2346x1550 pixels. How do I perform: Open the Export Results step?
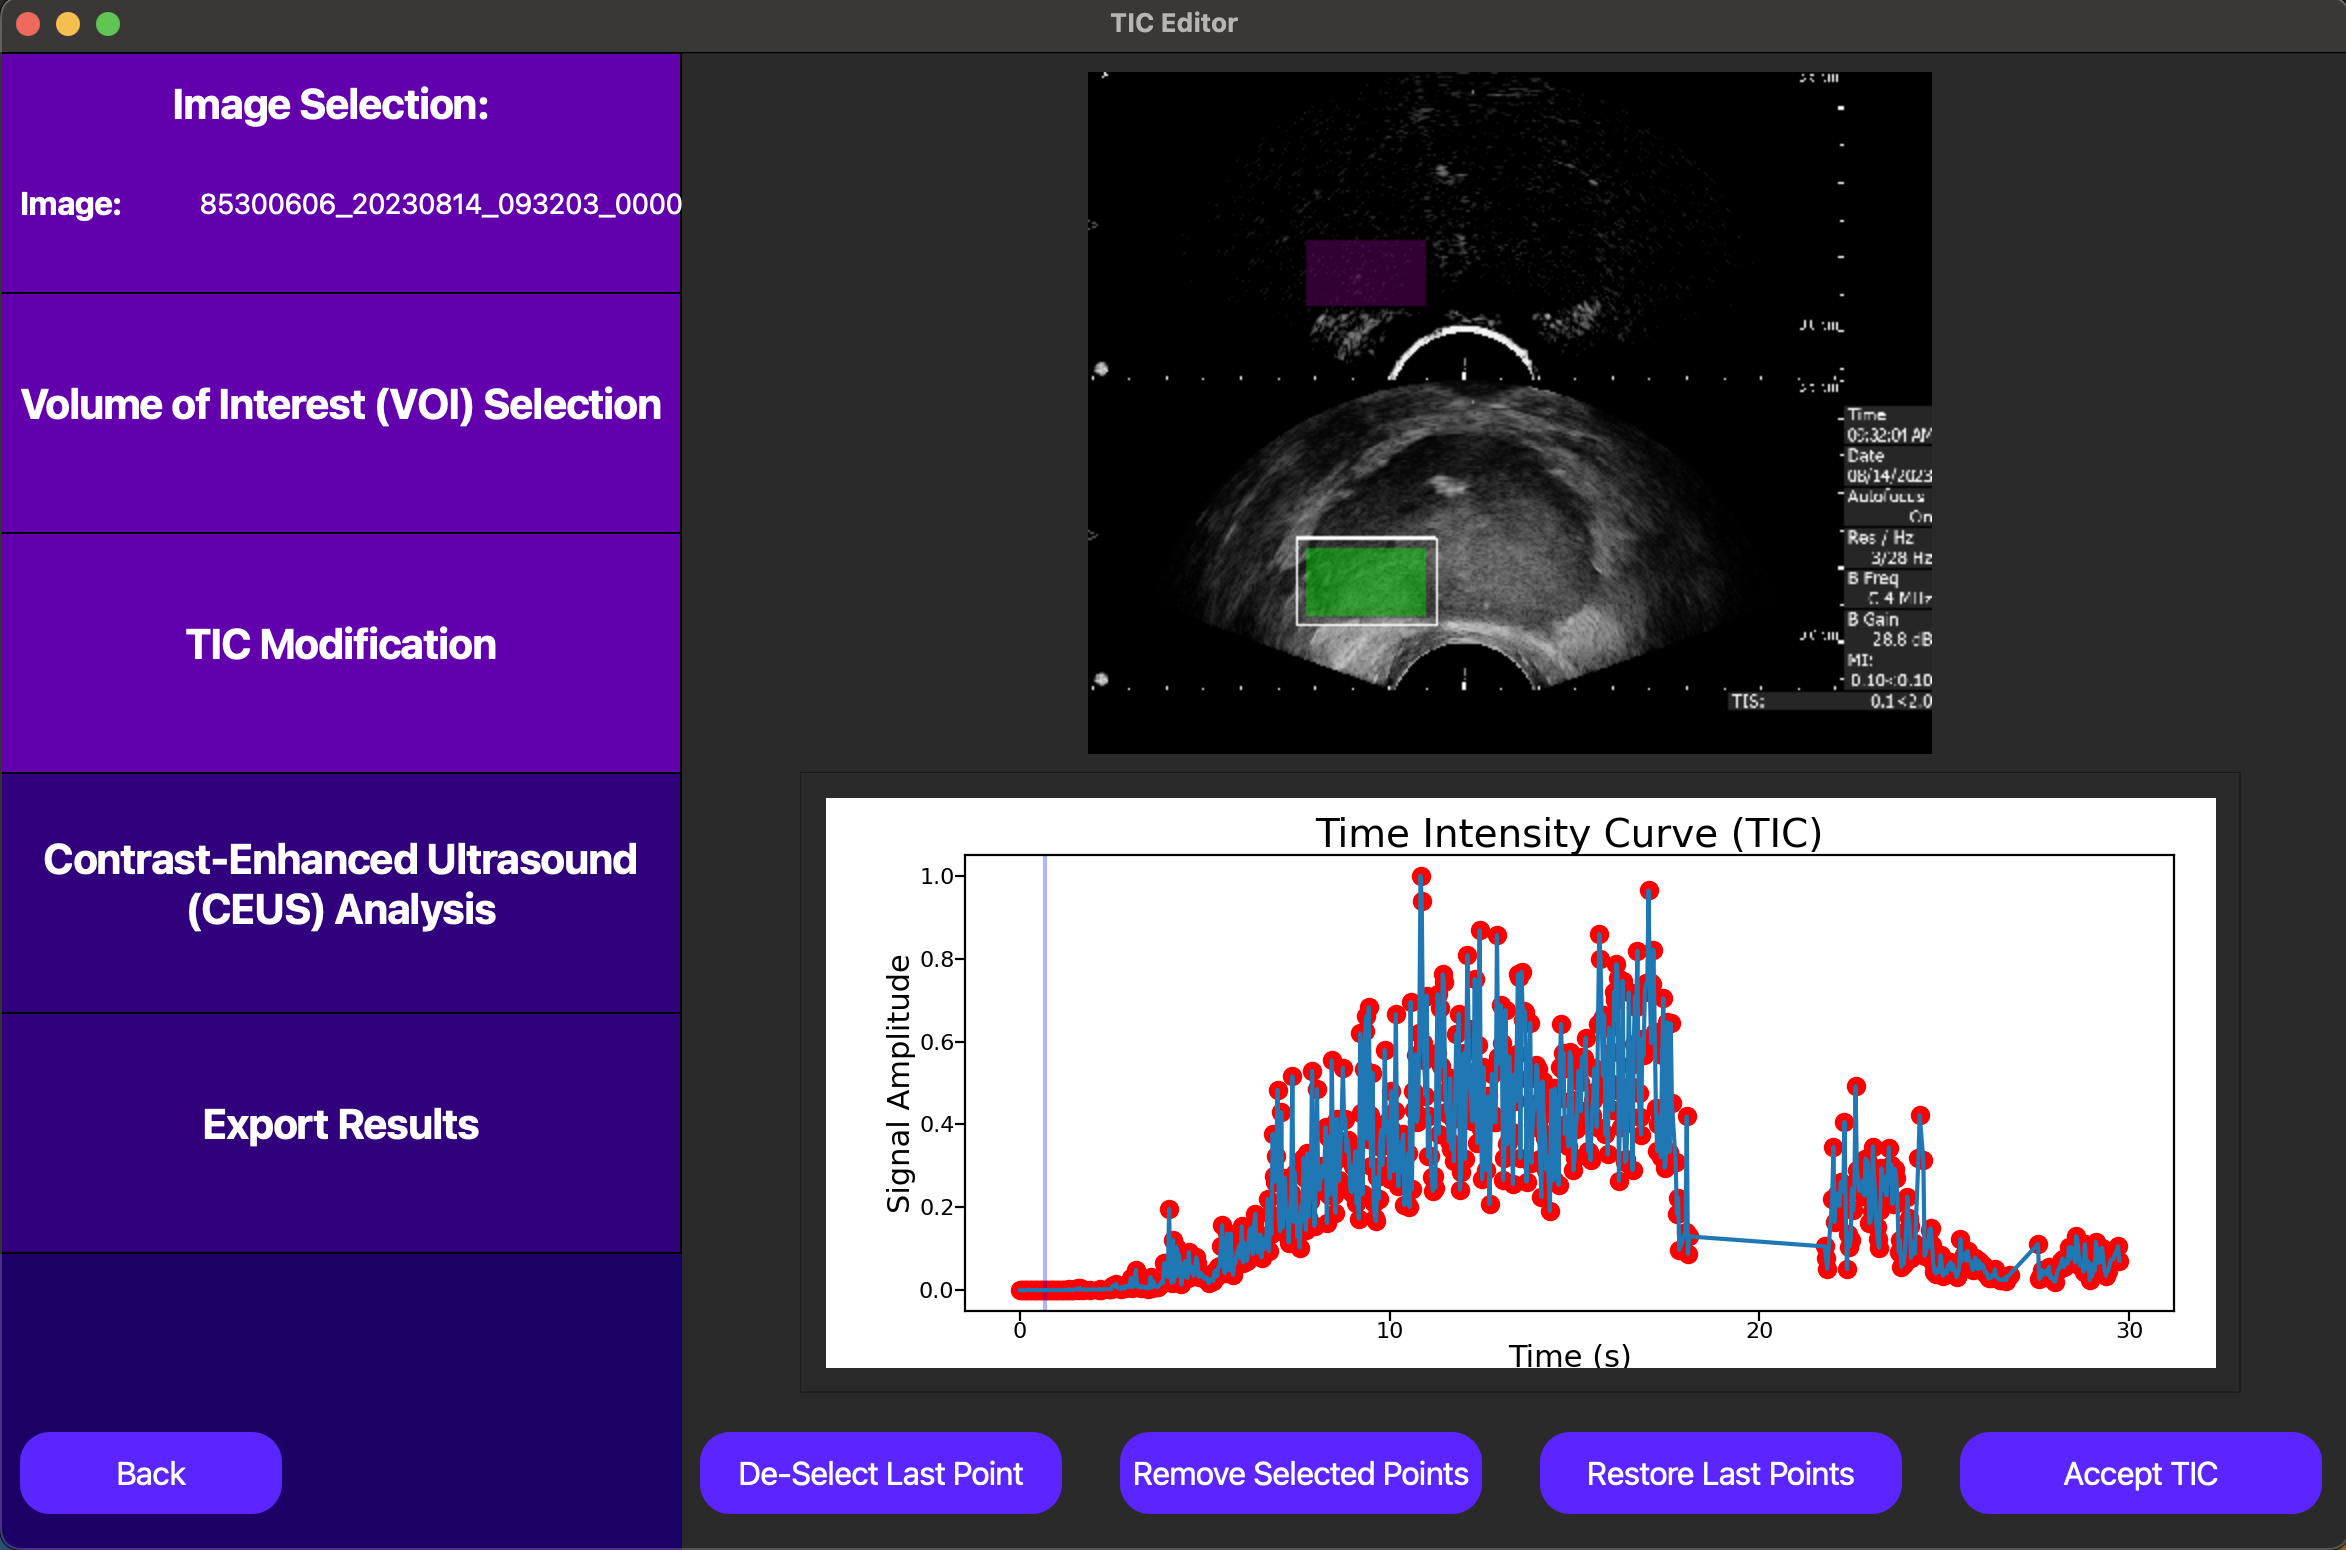coord(341,1132)
